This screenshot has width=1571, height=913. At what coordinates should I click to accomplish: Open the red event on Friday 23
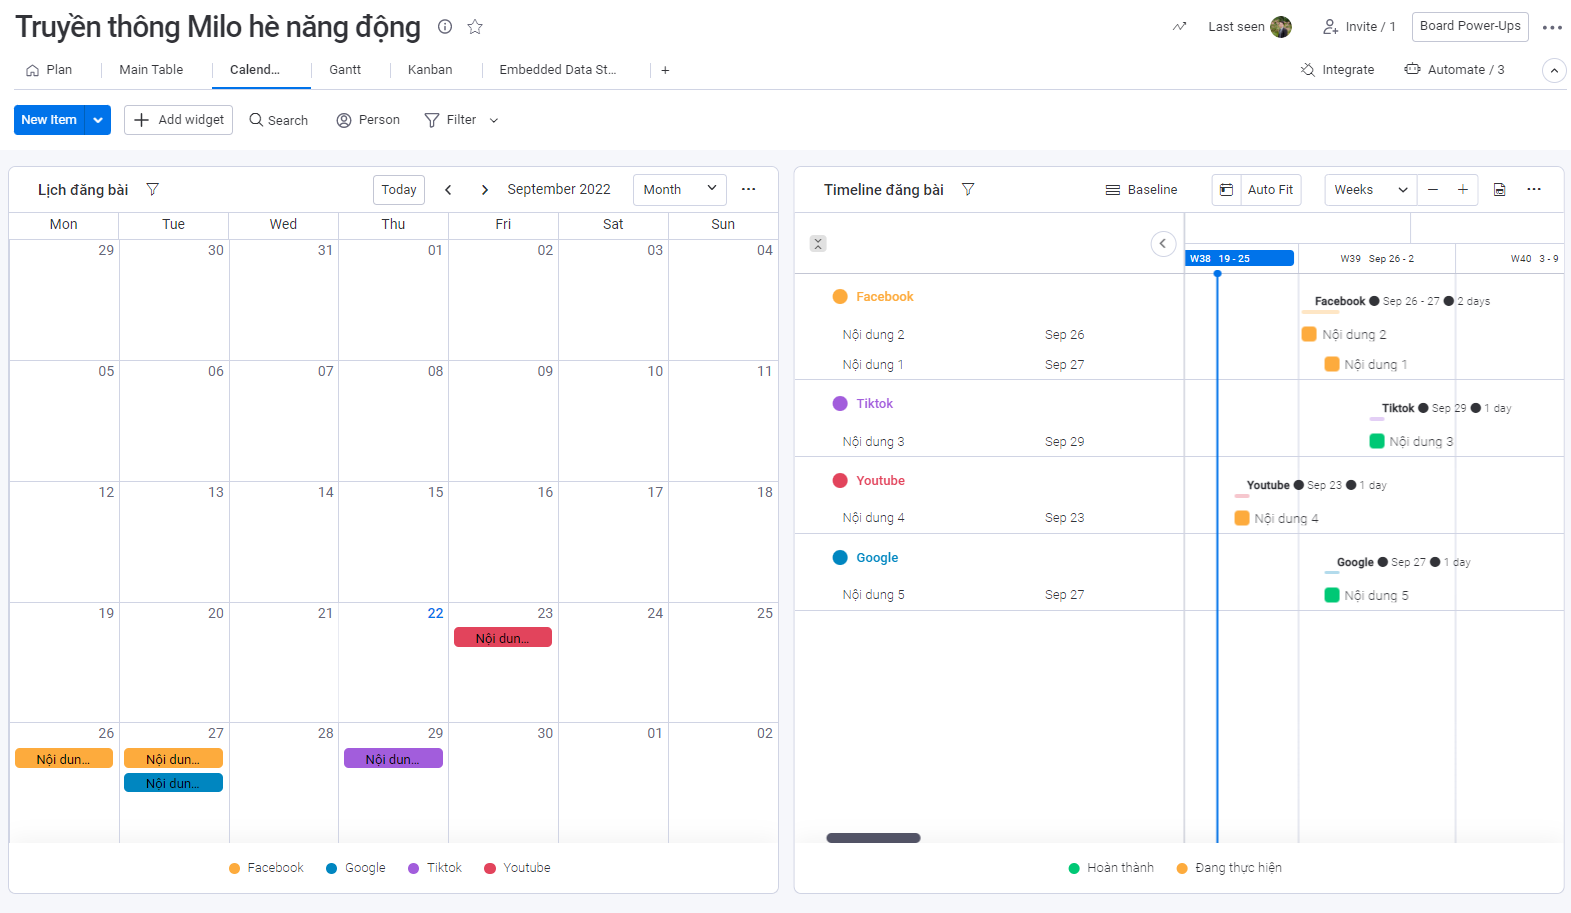[503, 638]
